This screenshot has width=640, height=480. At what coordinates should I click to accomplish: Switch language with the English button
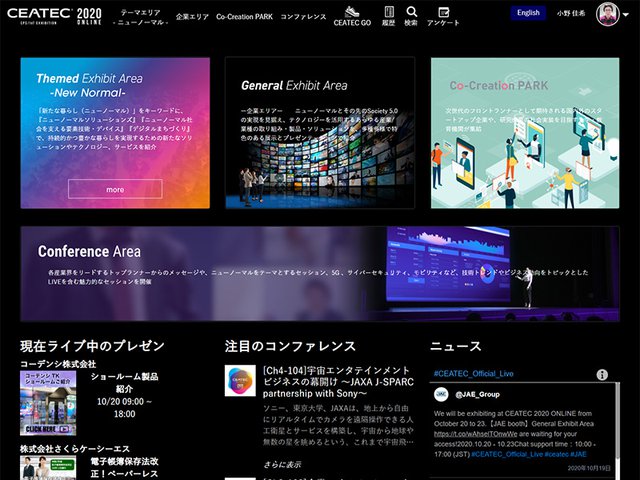tap(528, 13)
